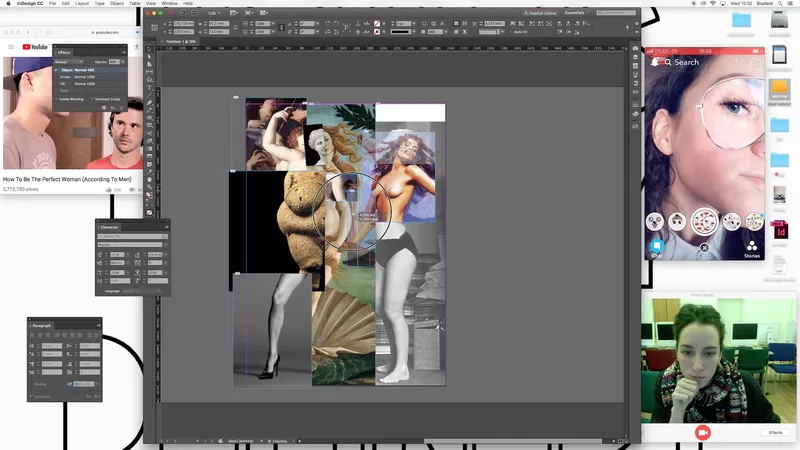Screen dimensions: 800x450
Task: Click the stroke color swatch in control bar
Action: pyautogui.click(x=377, y=32)
